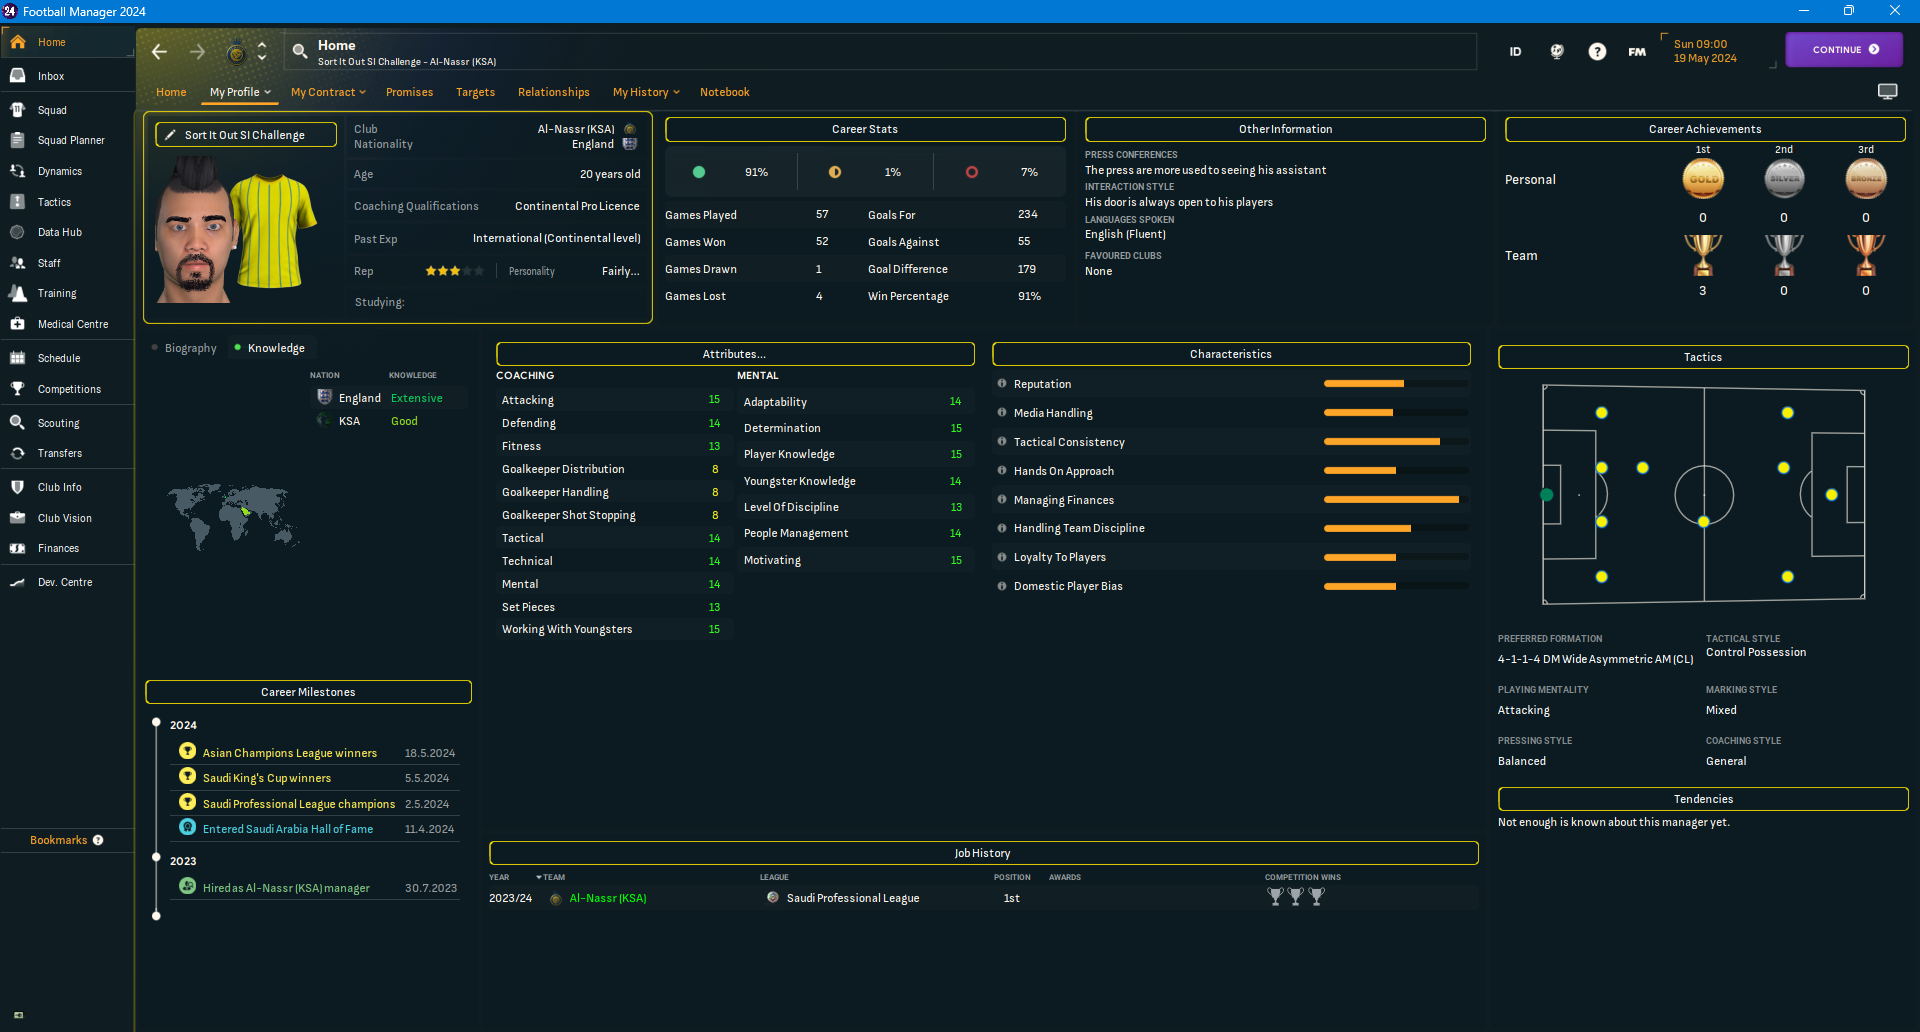Open Club Vision in the sidebar
The width and height of the screenshot is (1920, 1032).
click(x=64, y=519)
